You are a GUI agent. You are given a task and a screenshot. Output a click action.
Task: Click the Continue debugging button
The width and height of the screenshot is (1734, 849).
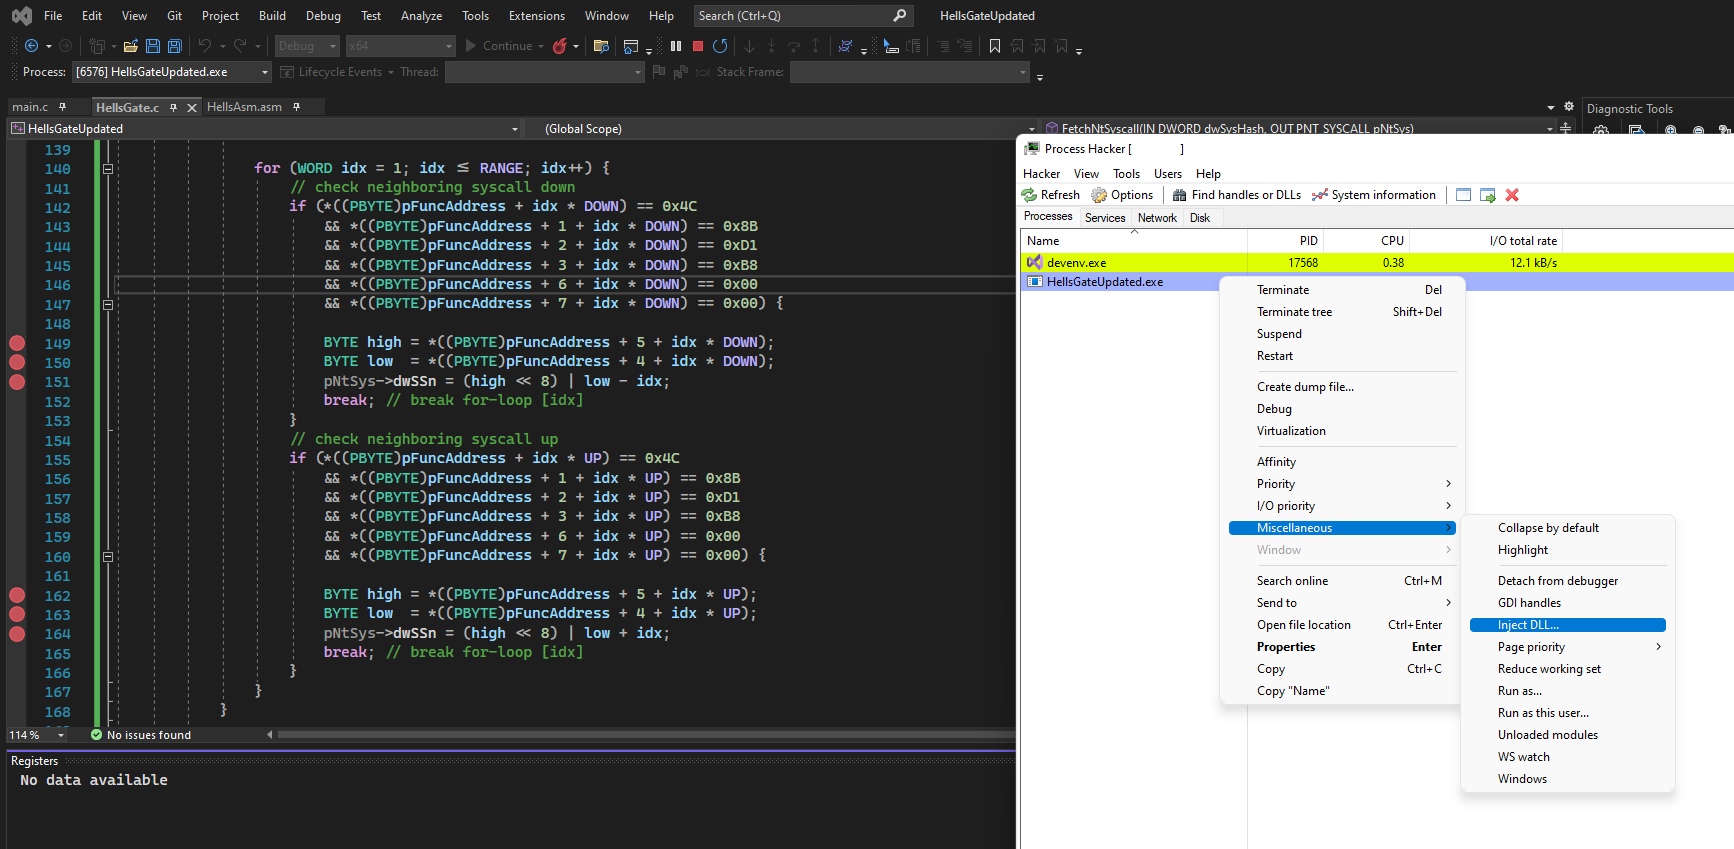pos(503,46)
